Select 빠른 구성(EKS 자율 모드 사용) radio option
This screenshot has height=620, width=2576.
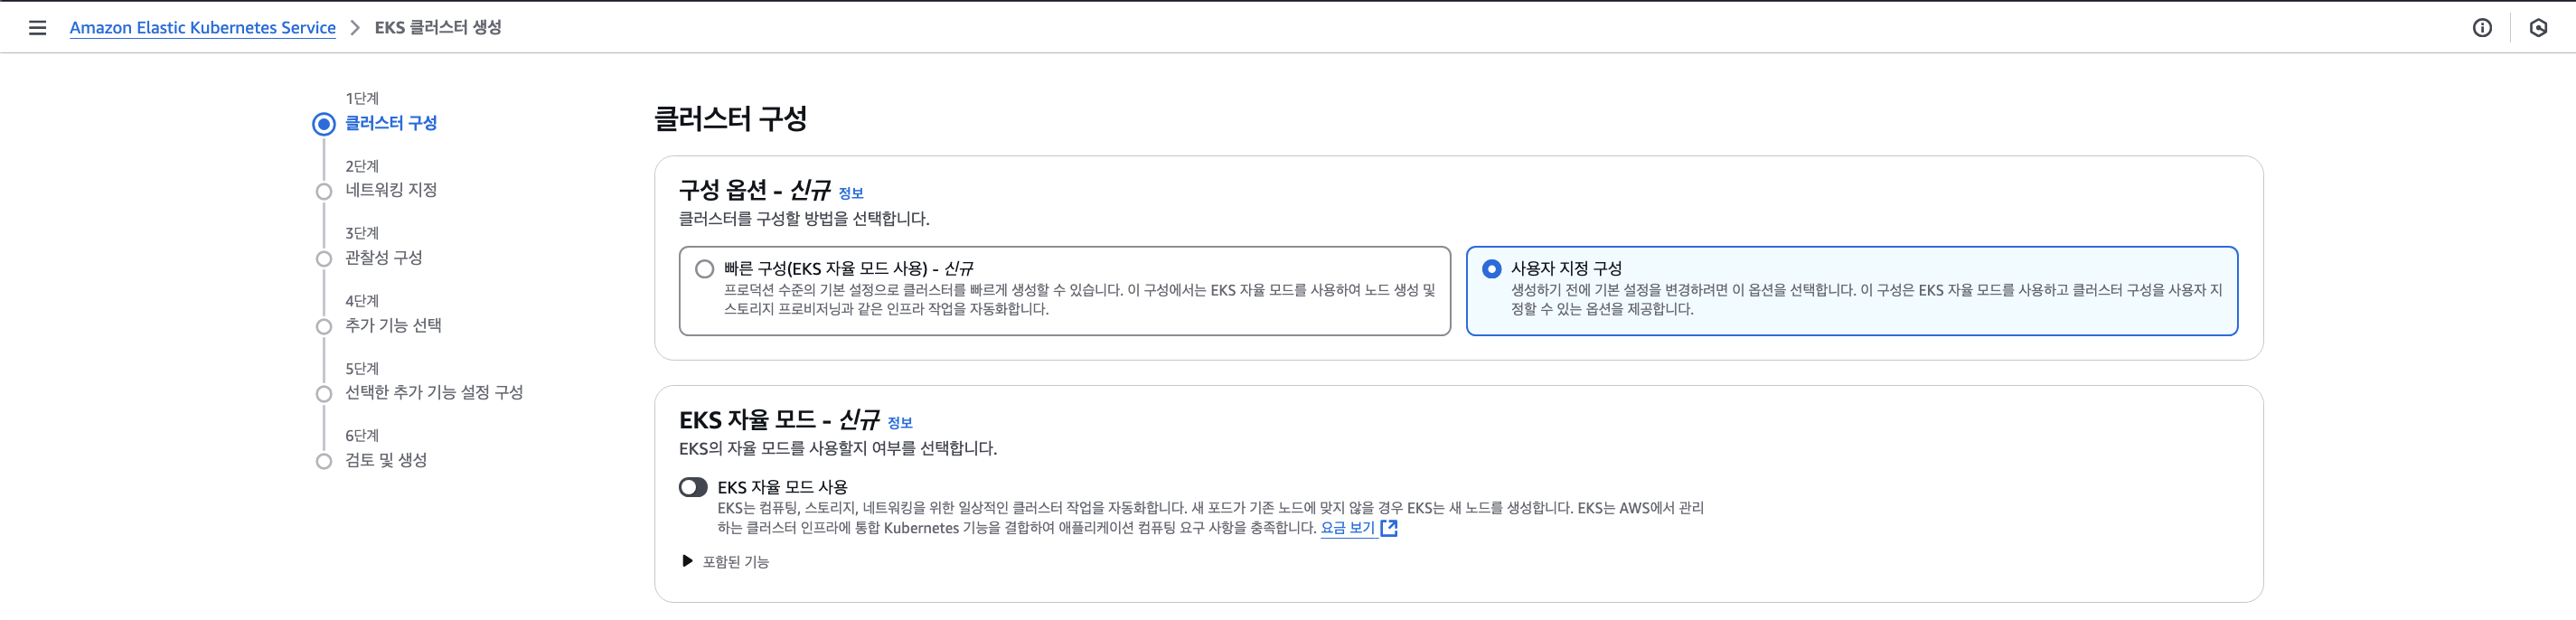click(705, 269)
